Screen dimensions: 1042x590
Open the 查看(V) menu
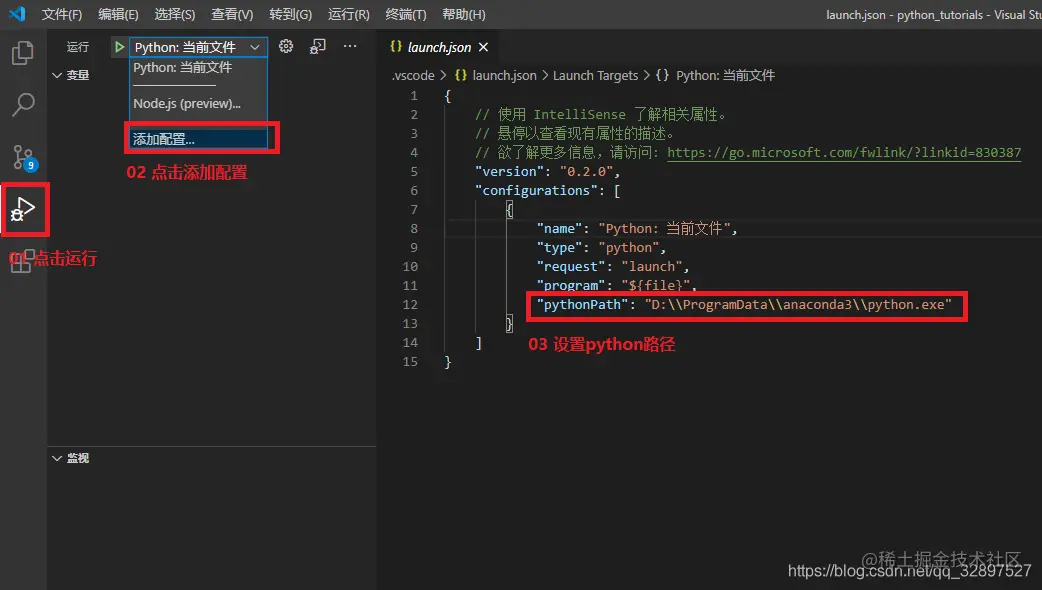(232, 15)
